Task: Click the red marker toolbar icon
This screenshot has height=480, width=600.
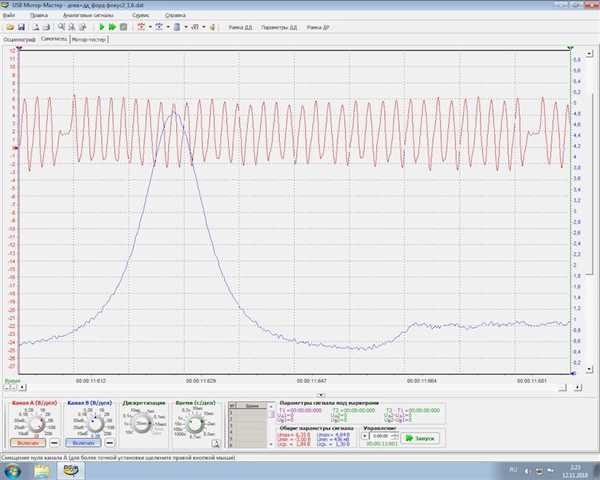Action: [141, 27]
